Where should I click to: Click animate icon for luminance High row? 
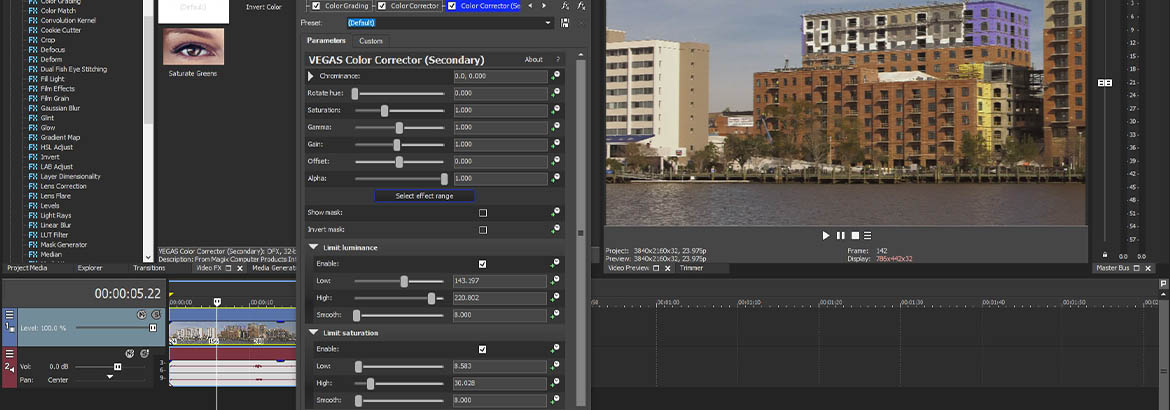(x=555, y=298)
